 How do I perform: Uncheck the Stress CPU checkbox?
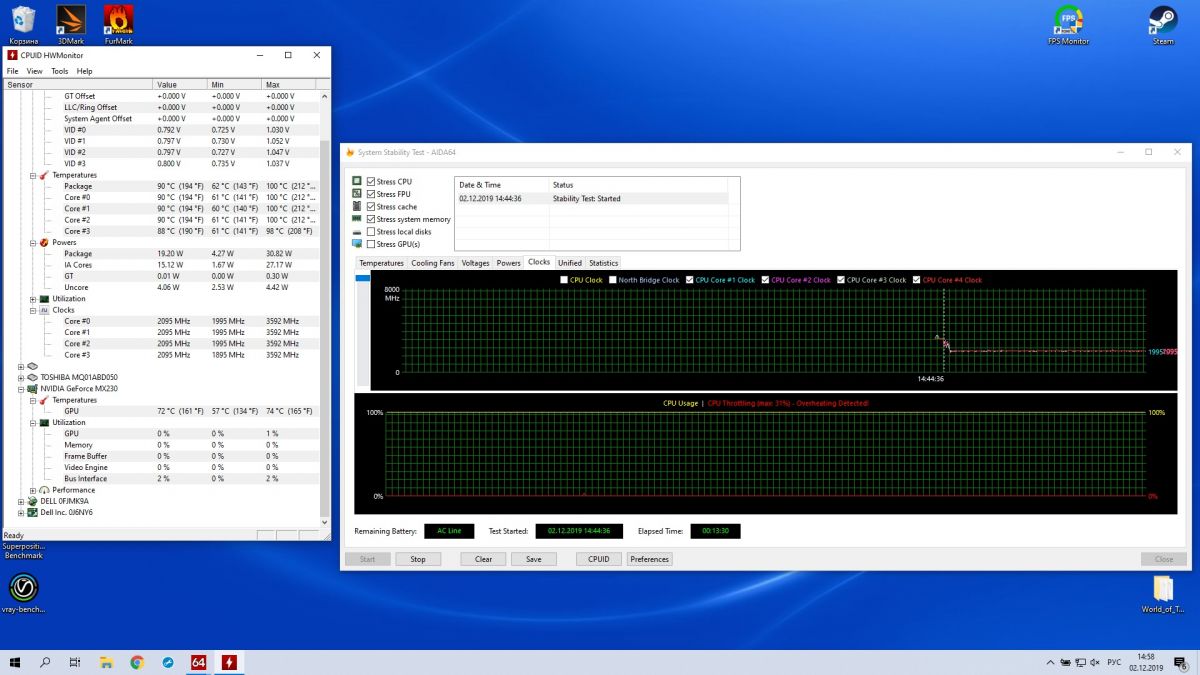pyautogui.click(x=371, y=181)
